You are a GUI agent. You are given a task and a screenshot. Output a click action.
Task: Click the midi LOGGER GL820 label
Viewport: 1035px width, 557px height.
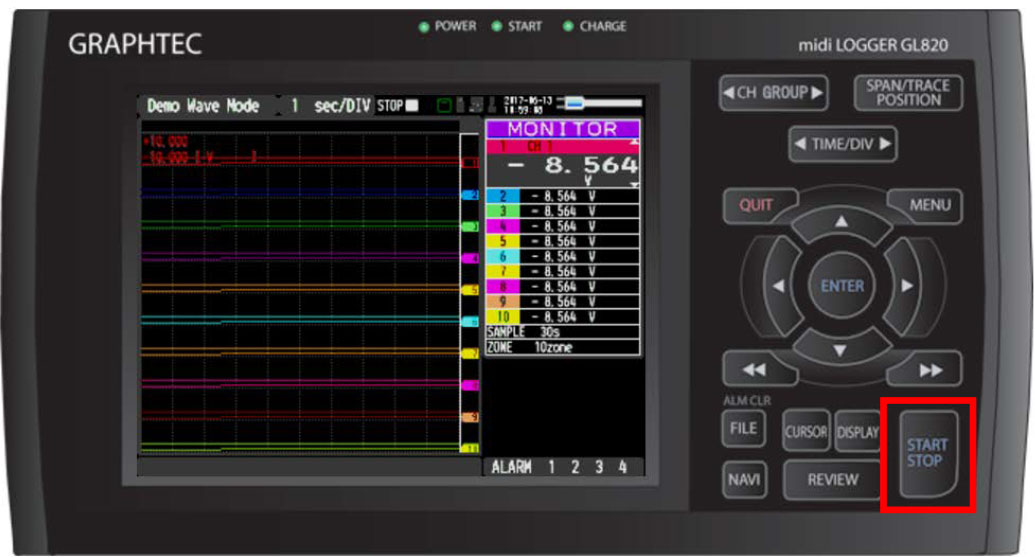(873, 46)
